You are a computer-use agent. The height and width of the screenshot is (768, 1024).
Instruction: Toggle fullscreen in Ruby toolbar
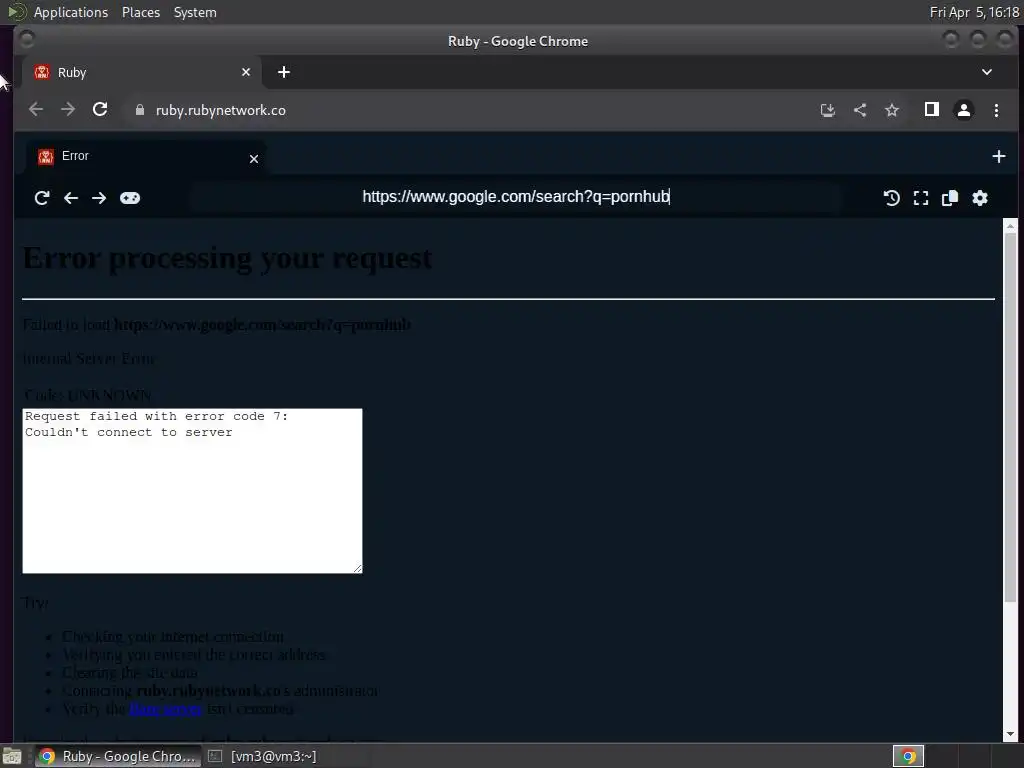(x=921, y=198)
